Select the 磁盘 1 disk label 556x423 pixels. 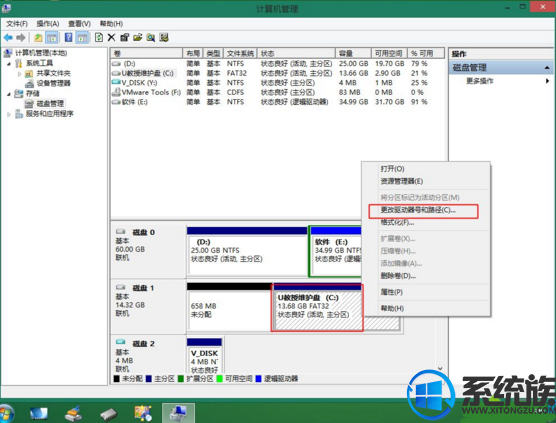coord(143,288)
